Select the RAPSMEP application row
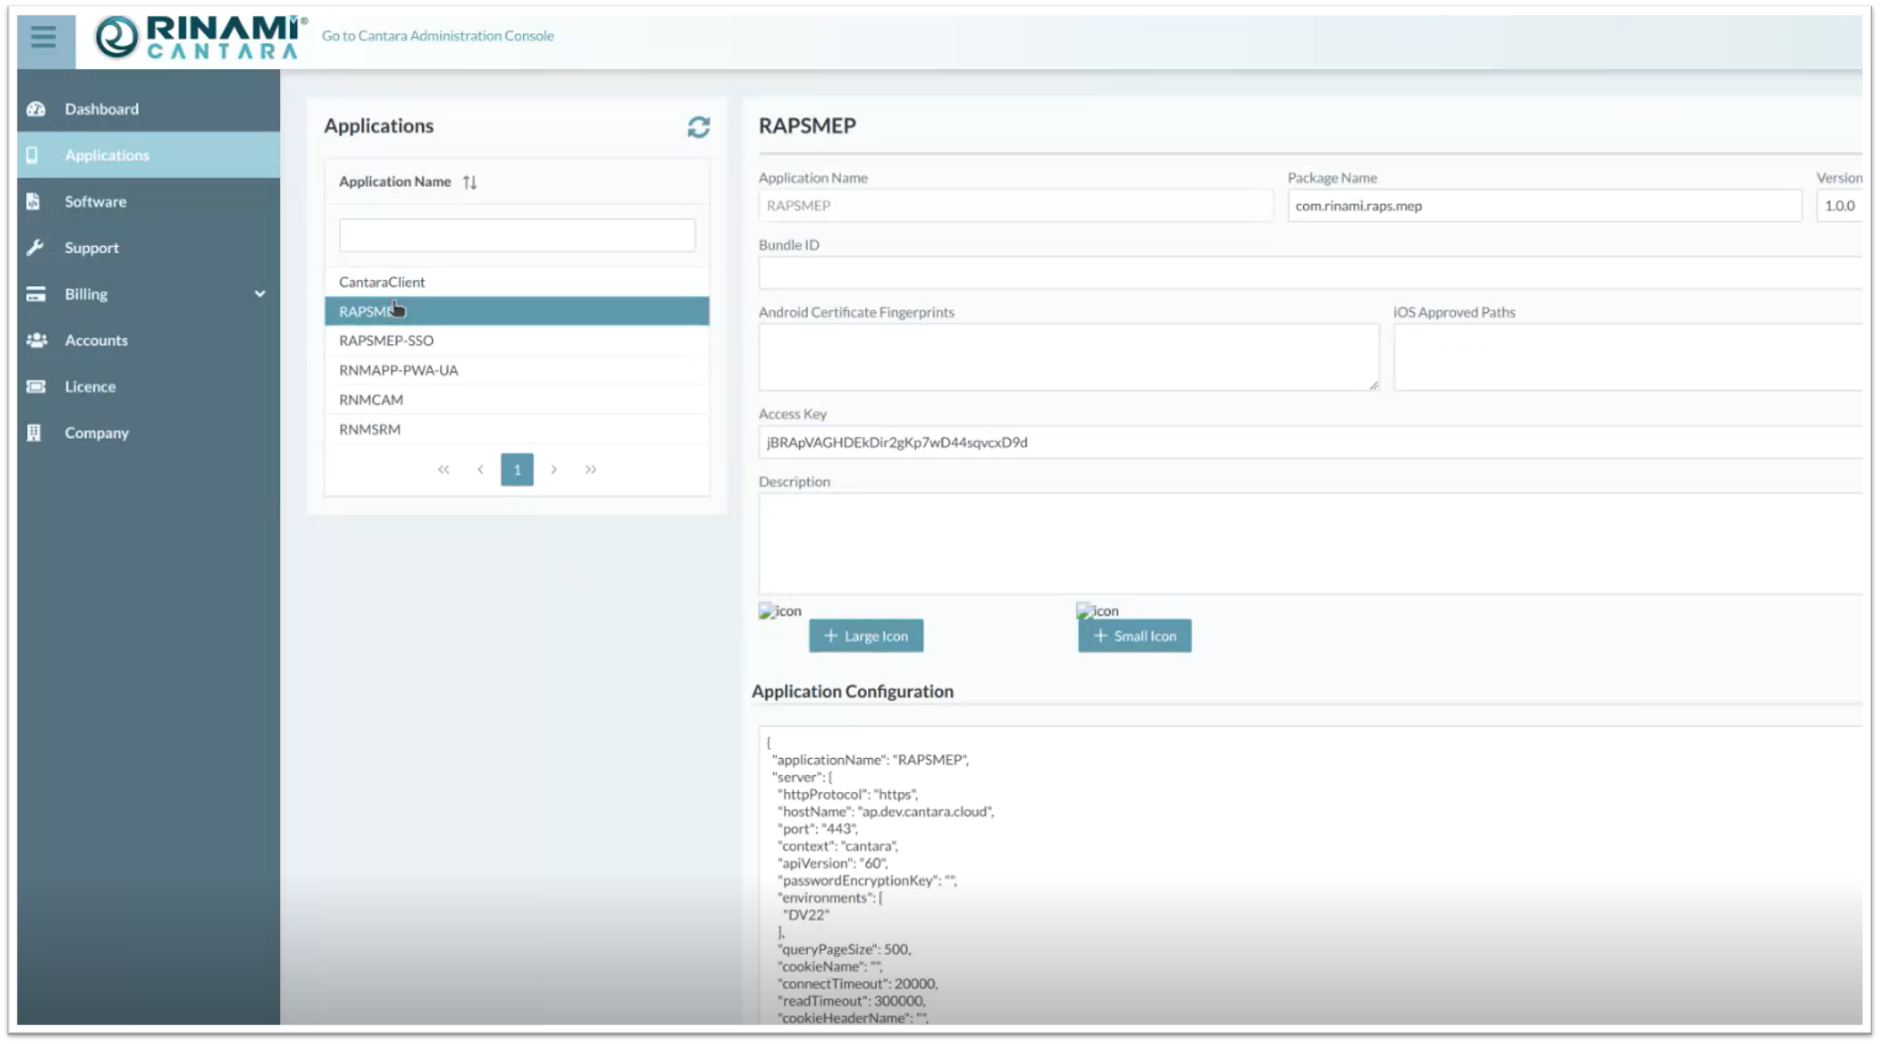1880x1044 pixels. coord(517,311)
